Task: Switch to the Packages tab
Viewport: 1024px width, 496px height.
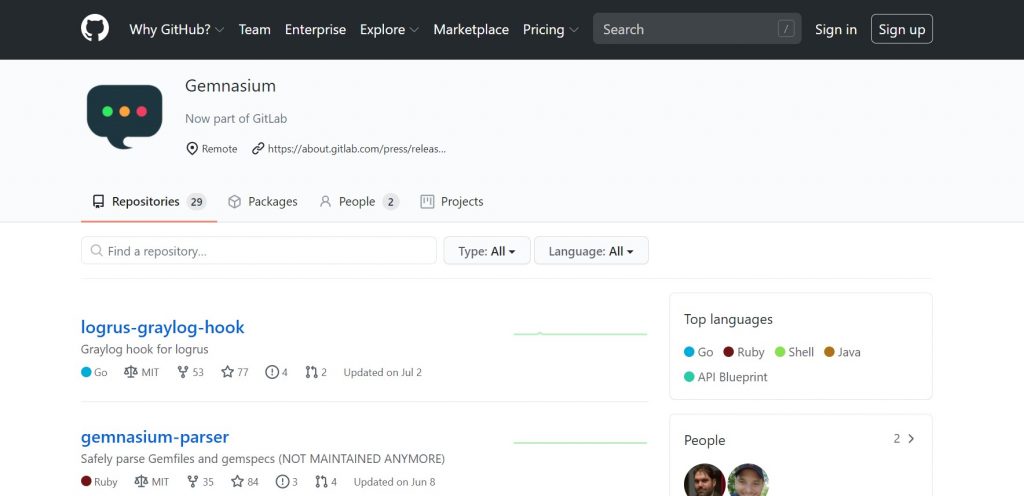Action: pyautogui.click(x=263, y=202)
